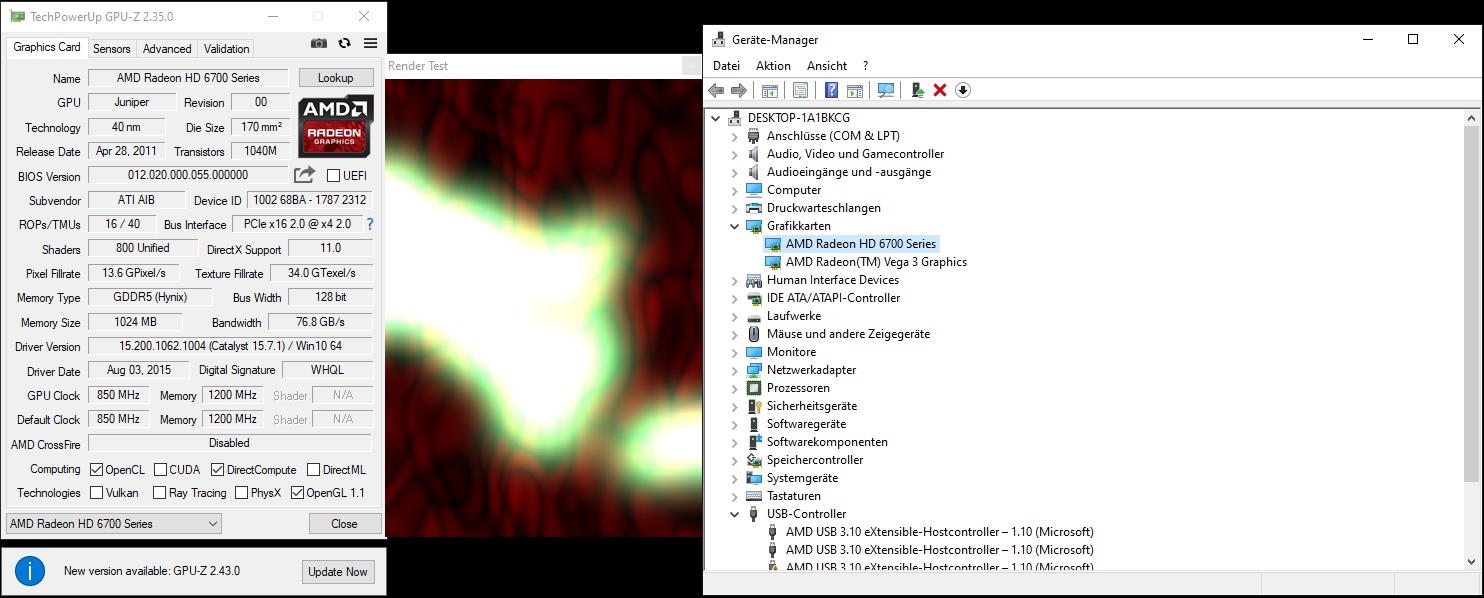Click the blue Help toolbar icon

[831, 90]
